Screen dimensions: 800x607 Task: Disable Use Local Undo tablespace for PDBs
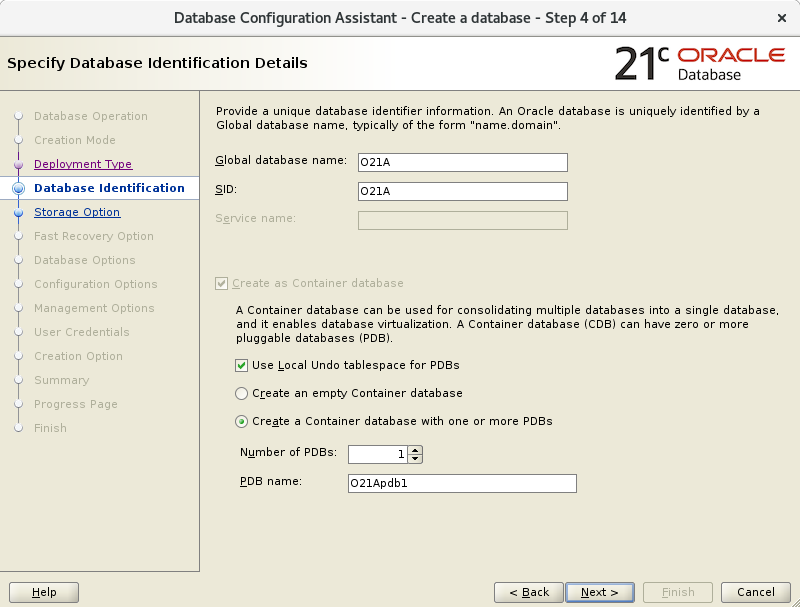241,366
